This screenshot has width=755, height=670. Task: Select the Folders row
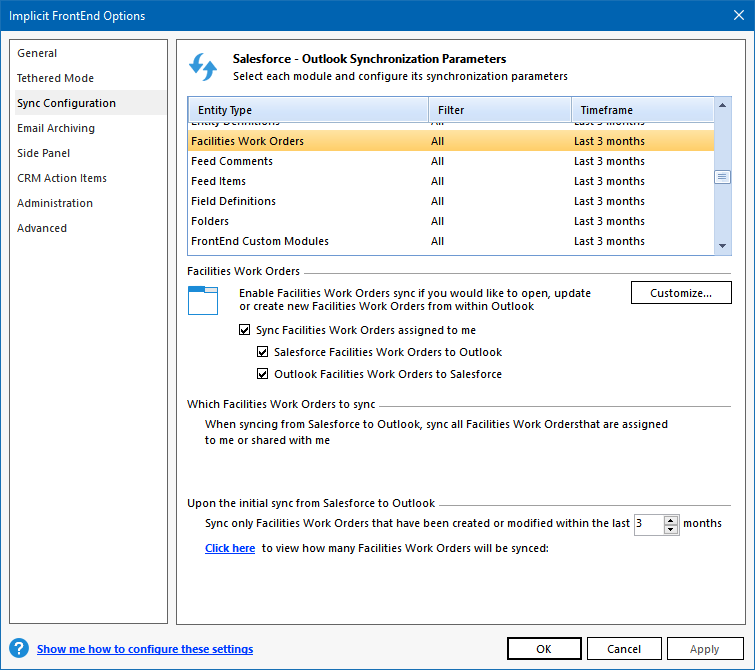[x=451, y=221]
